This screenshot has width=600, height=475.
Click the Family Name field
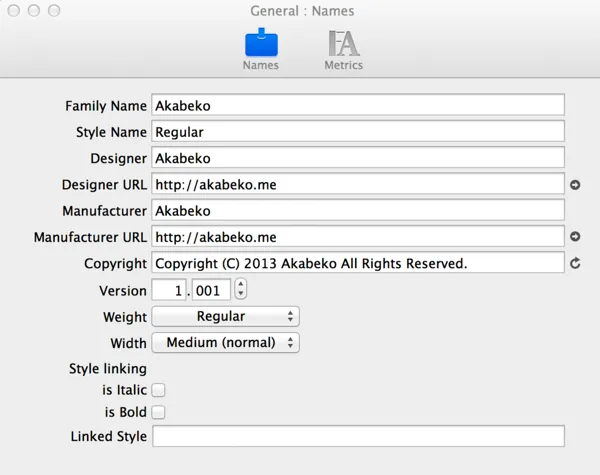point(357,105)
